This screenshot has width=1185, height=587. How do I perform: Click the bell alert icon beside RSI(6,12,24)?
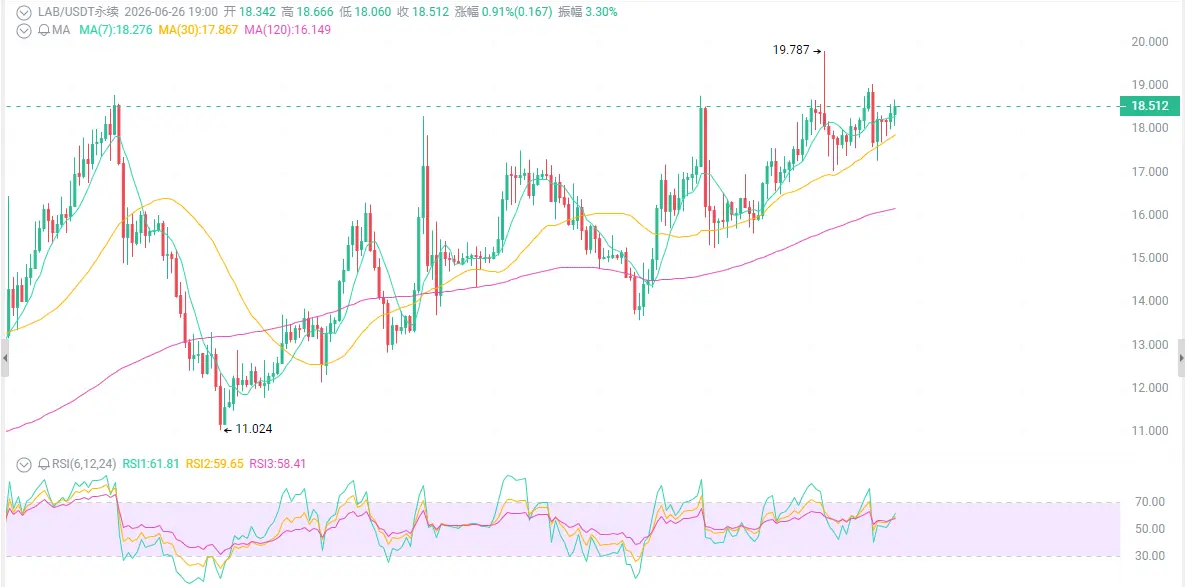(44, 464)
